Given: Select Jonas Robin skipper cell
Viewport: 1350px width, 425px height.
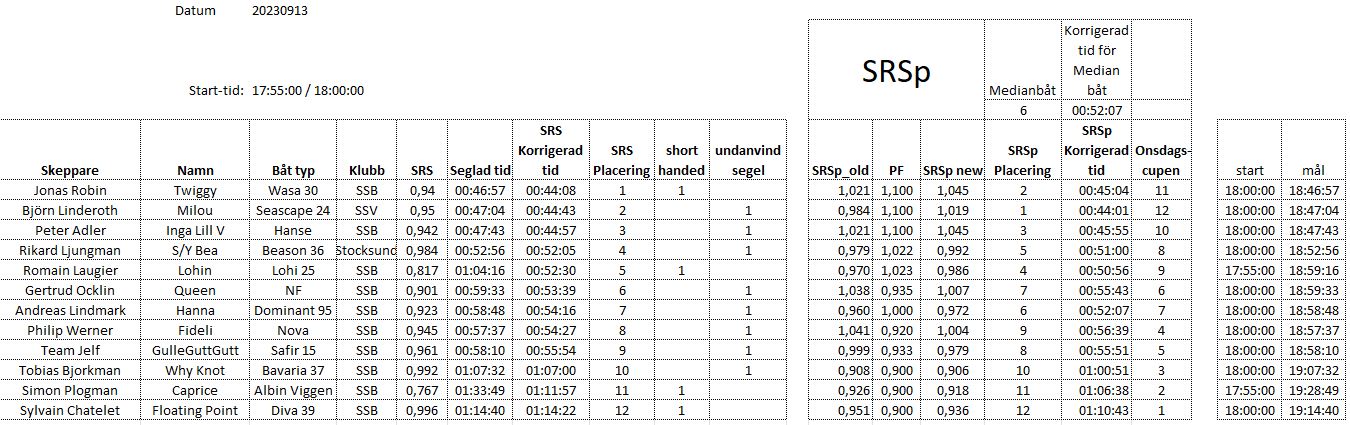Looking at the screenshot, I should [70, 190].
